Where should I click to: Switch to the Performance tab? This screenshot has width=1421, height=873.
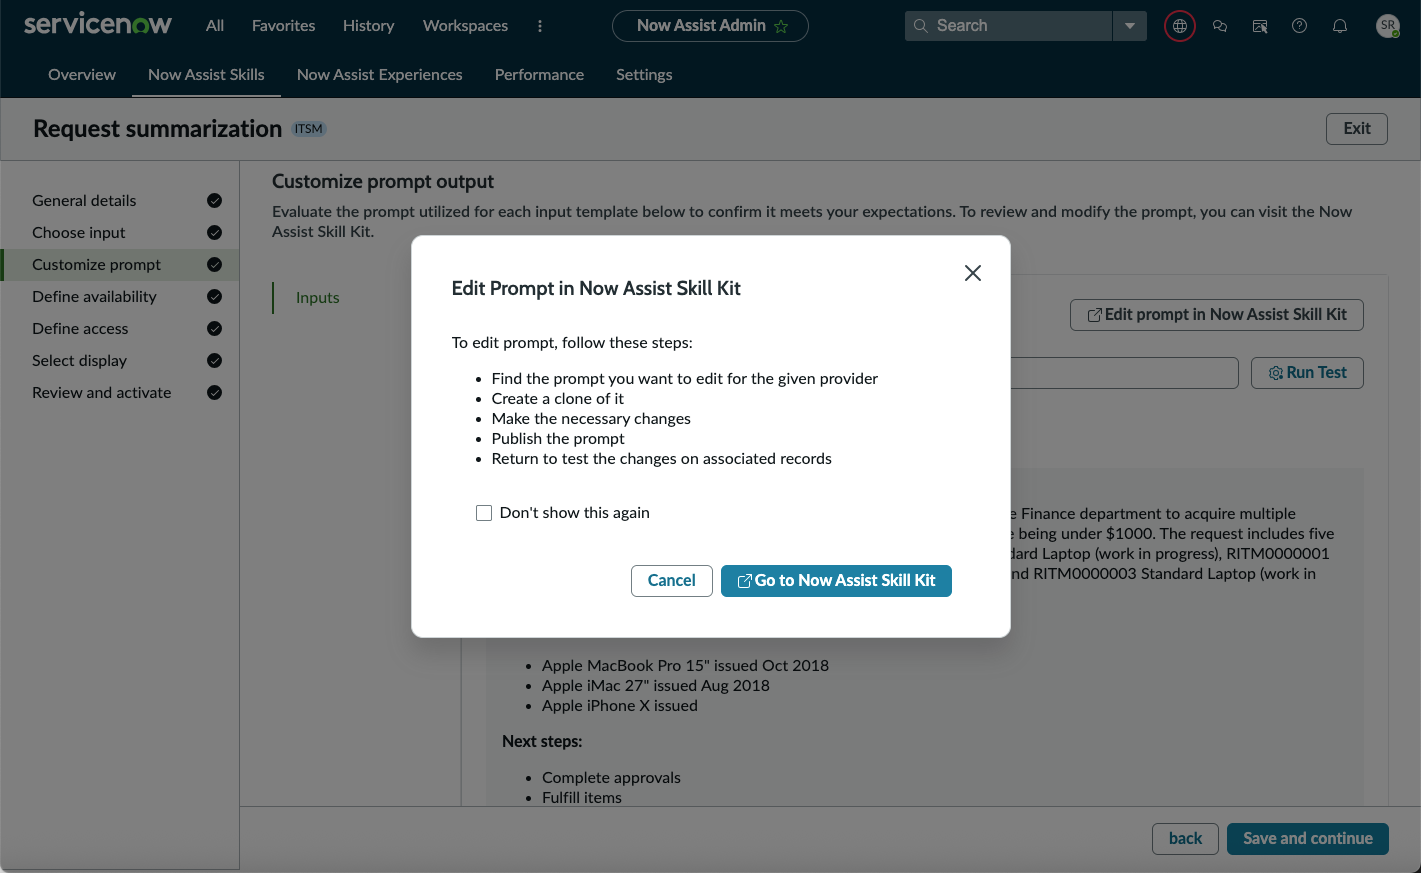tap(539, 75)
